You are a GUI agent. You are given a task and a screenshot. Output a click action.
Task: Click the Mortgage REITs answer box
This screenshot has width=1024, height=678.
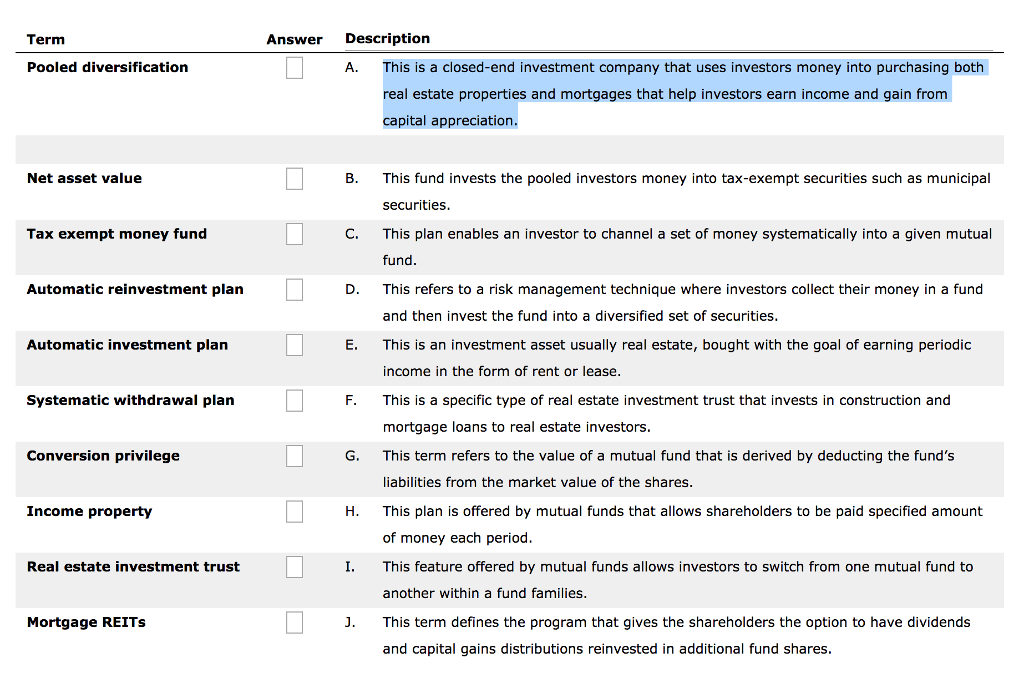tap(294, 622)
